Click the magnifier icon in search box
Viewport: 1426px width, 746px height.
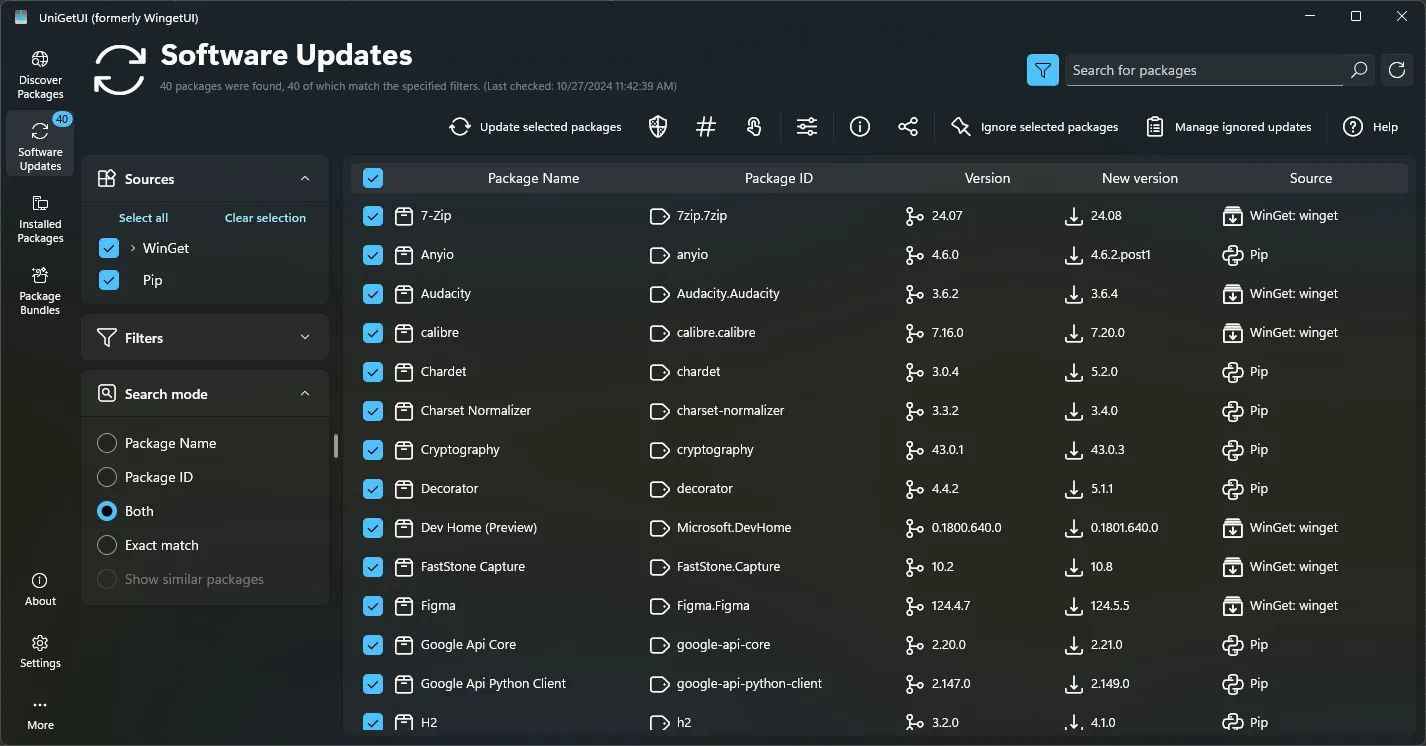point(1358,70)
